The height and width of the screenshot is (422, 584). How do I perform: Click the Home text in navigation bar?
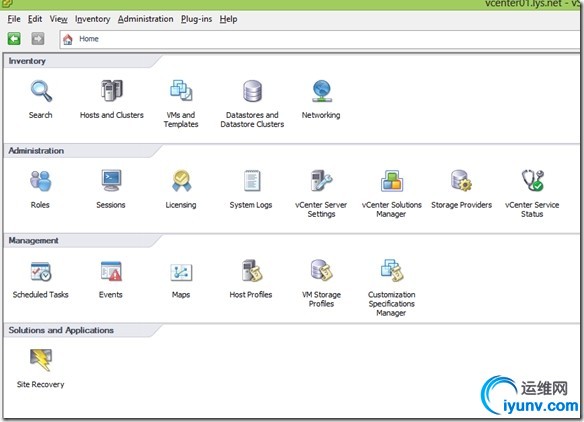(x=89, y=39)
